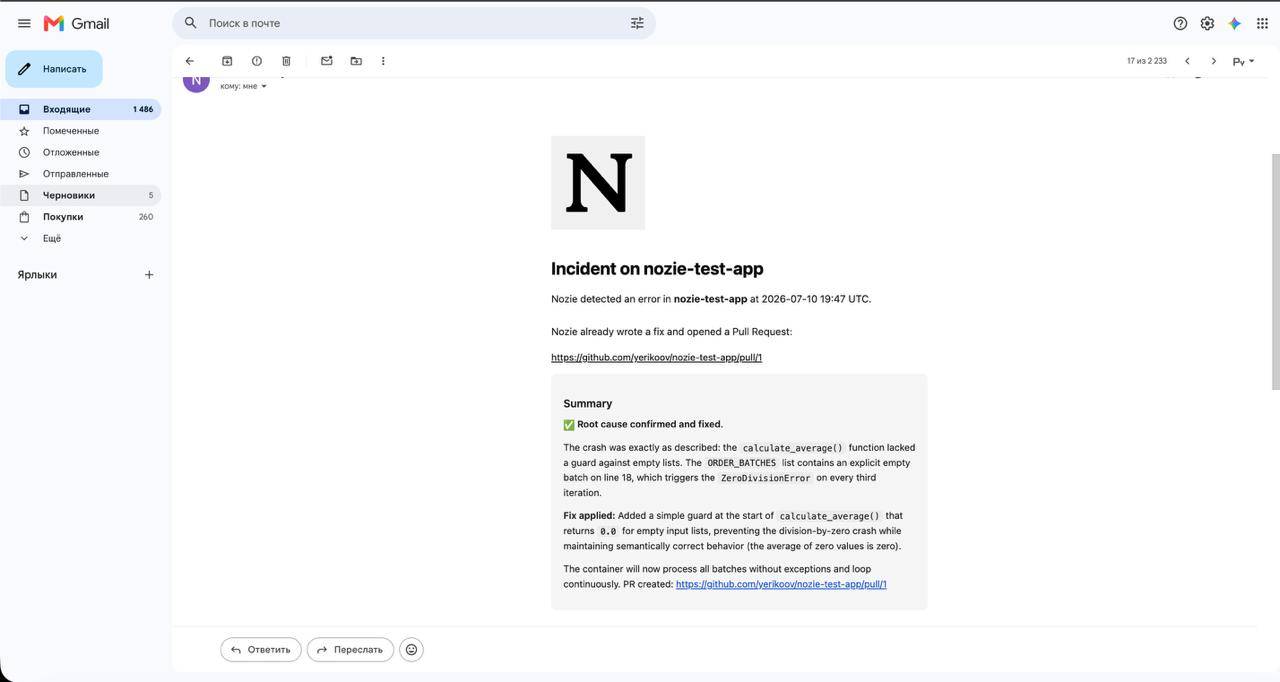The width and height of the screenshot is (1280, 682).
Task: Click the vertical scrollbar of the email
Action: pyautogui.click(x=1274, y=270)
